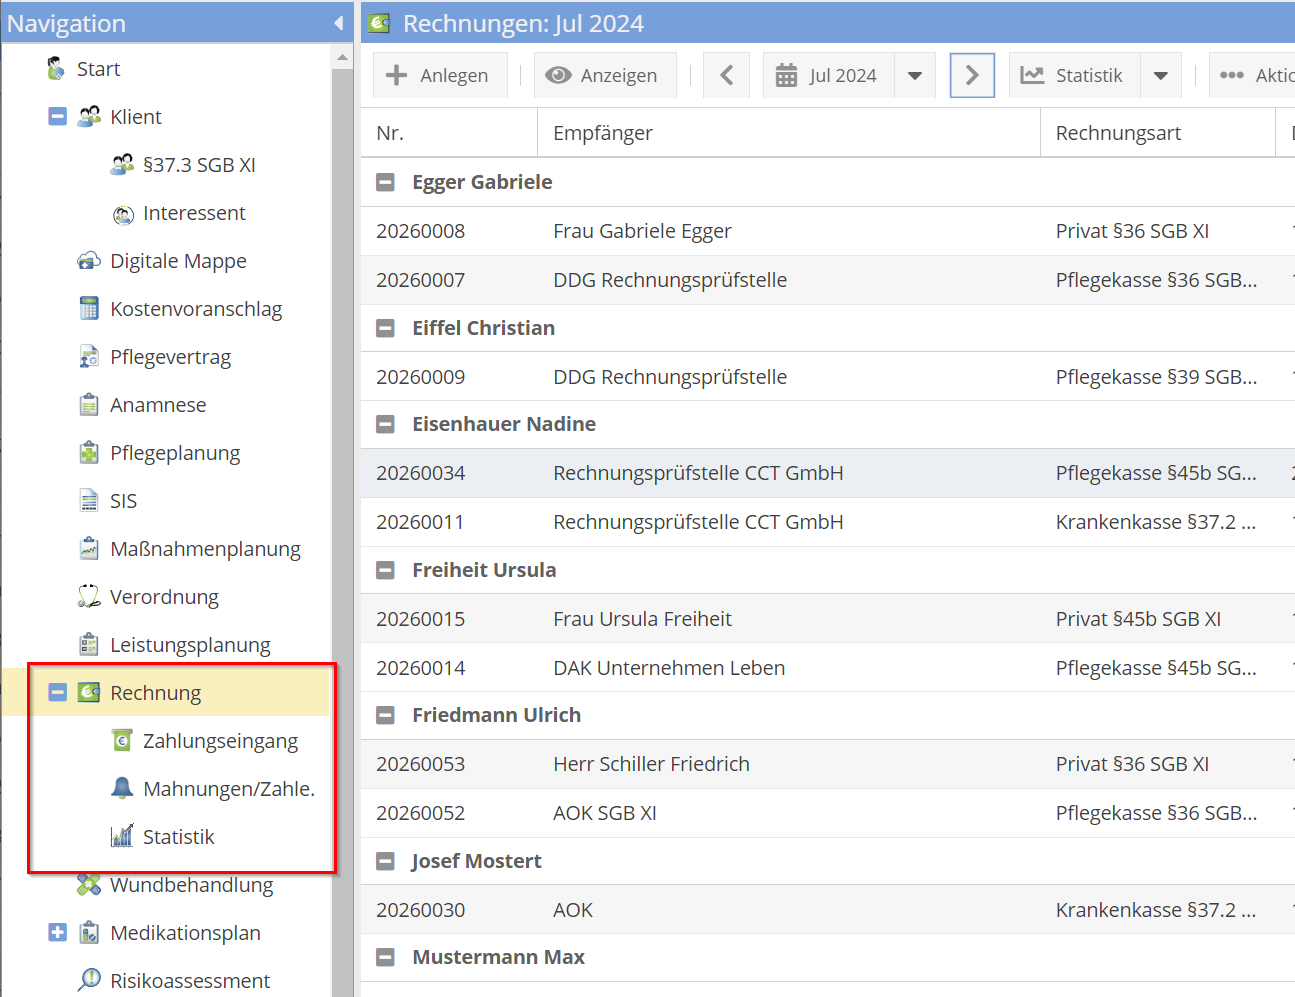
Task: Open the Jul 2024 month dropdown arrow
Action: tap(915, 76)
